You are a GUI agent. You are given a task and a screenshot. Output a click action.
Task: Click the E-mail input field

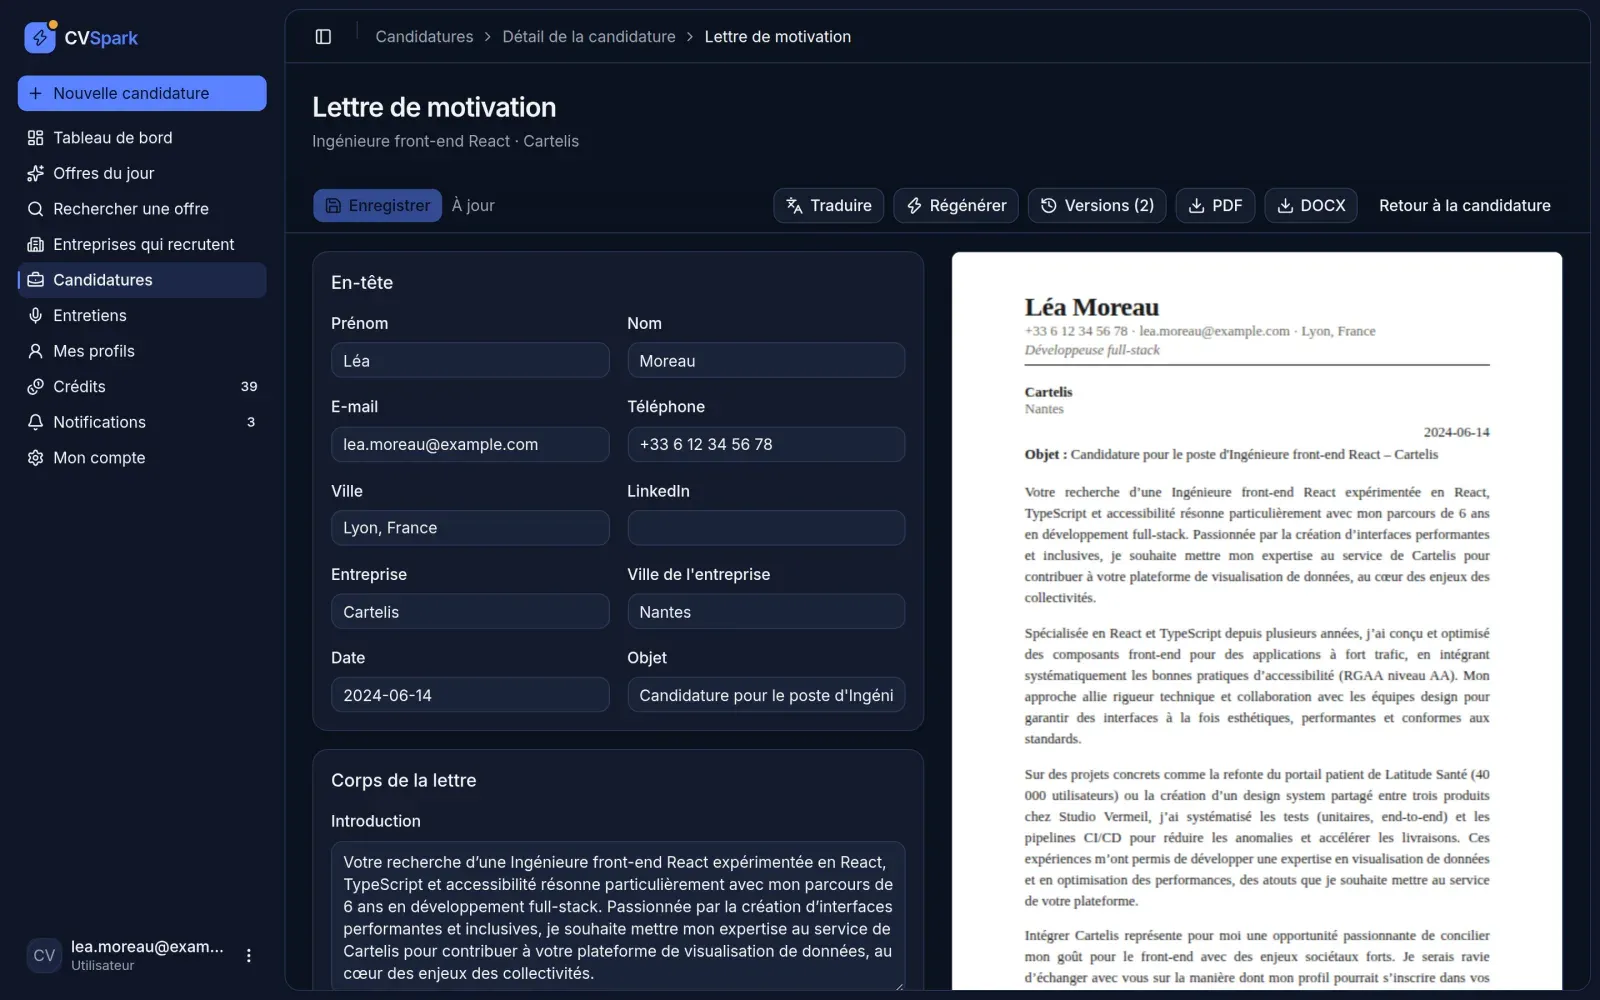pyautogui.click(x=470, y=444)
